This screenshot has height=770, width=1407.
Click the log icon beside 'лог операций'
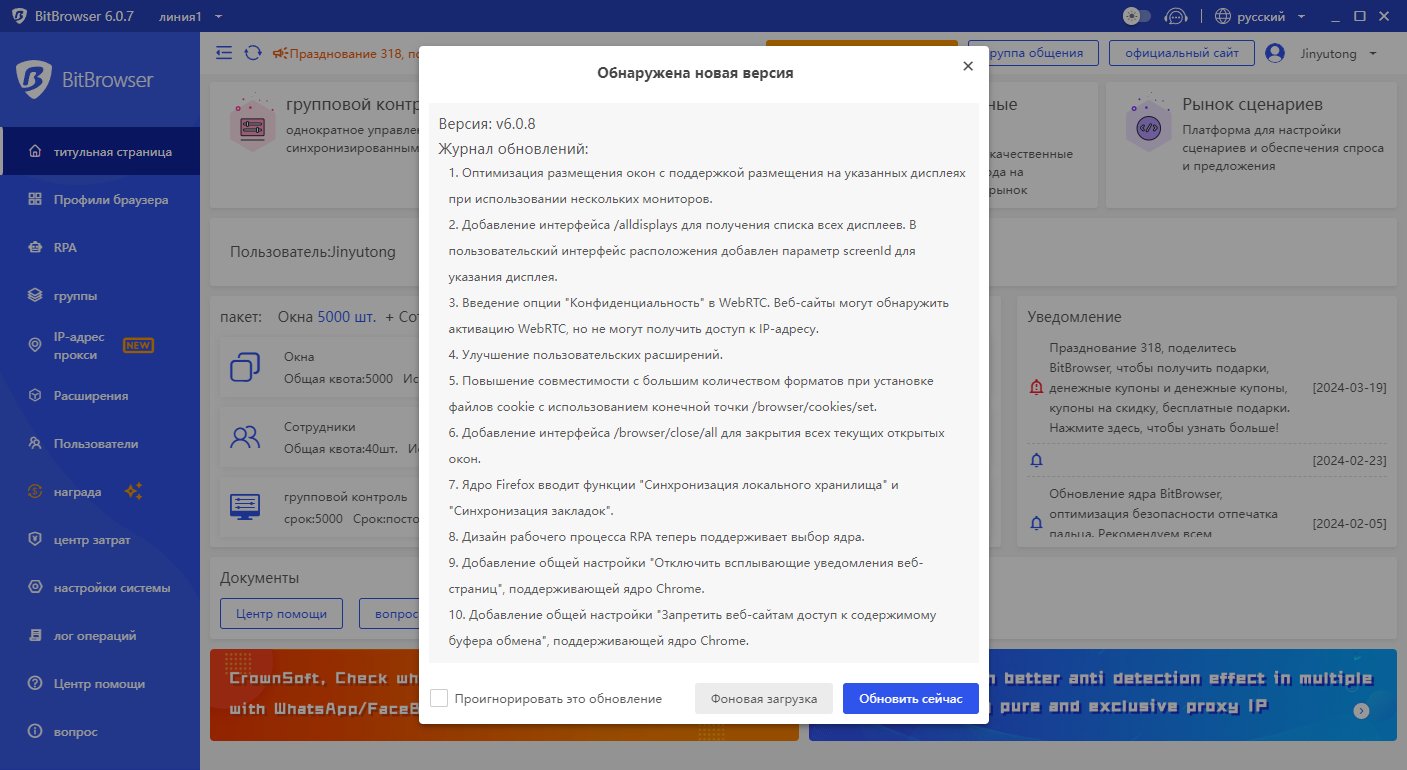pos(35,636)
